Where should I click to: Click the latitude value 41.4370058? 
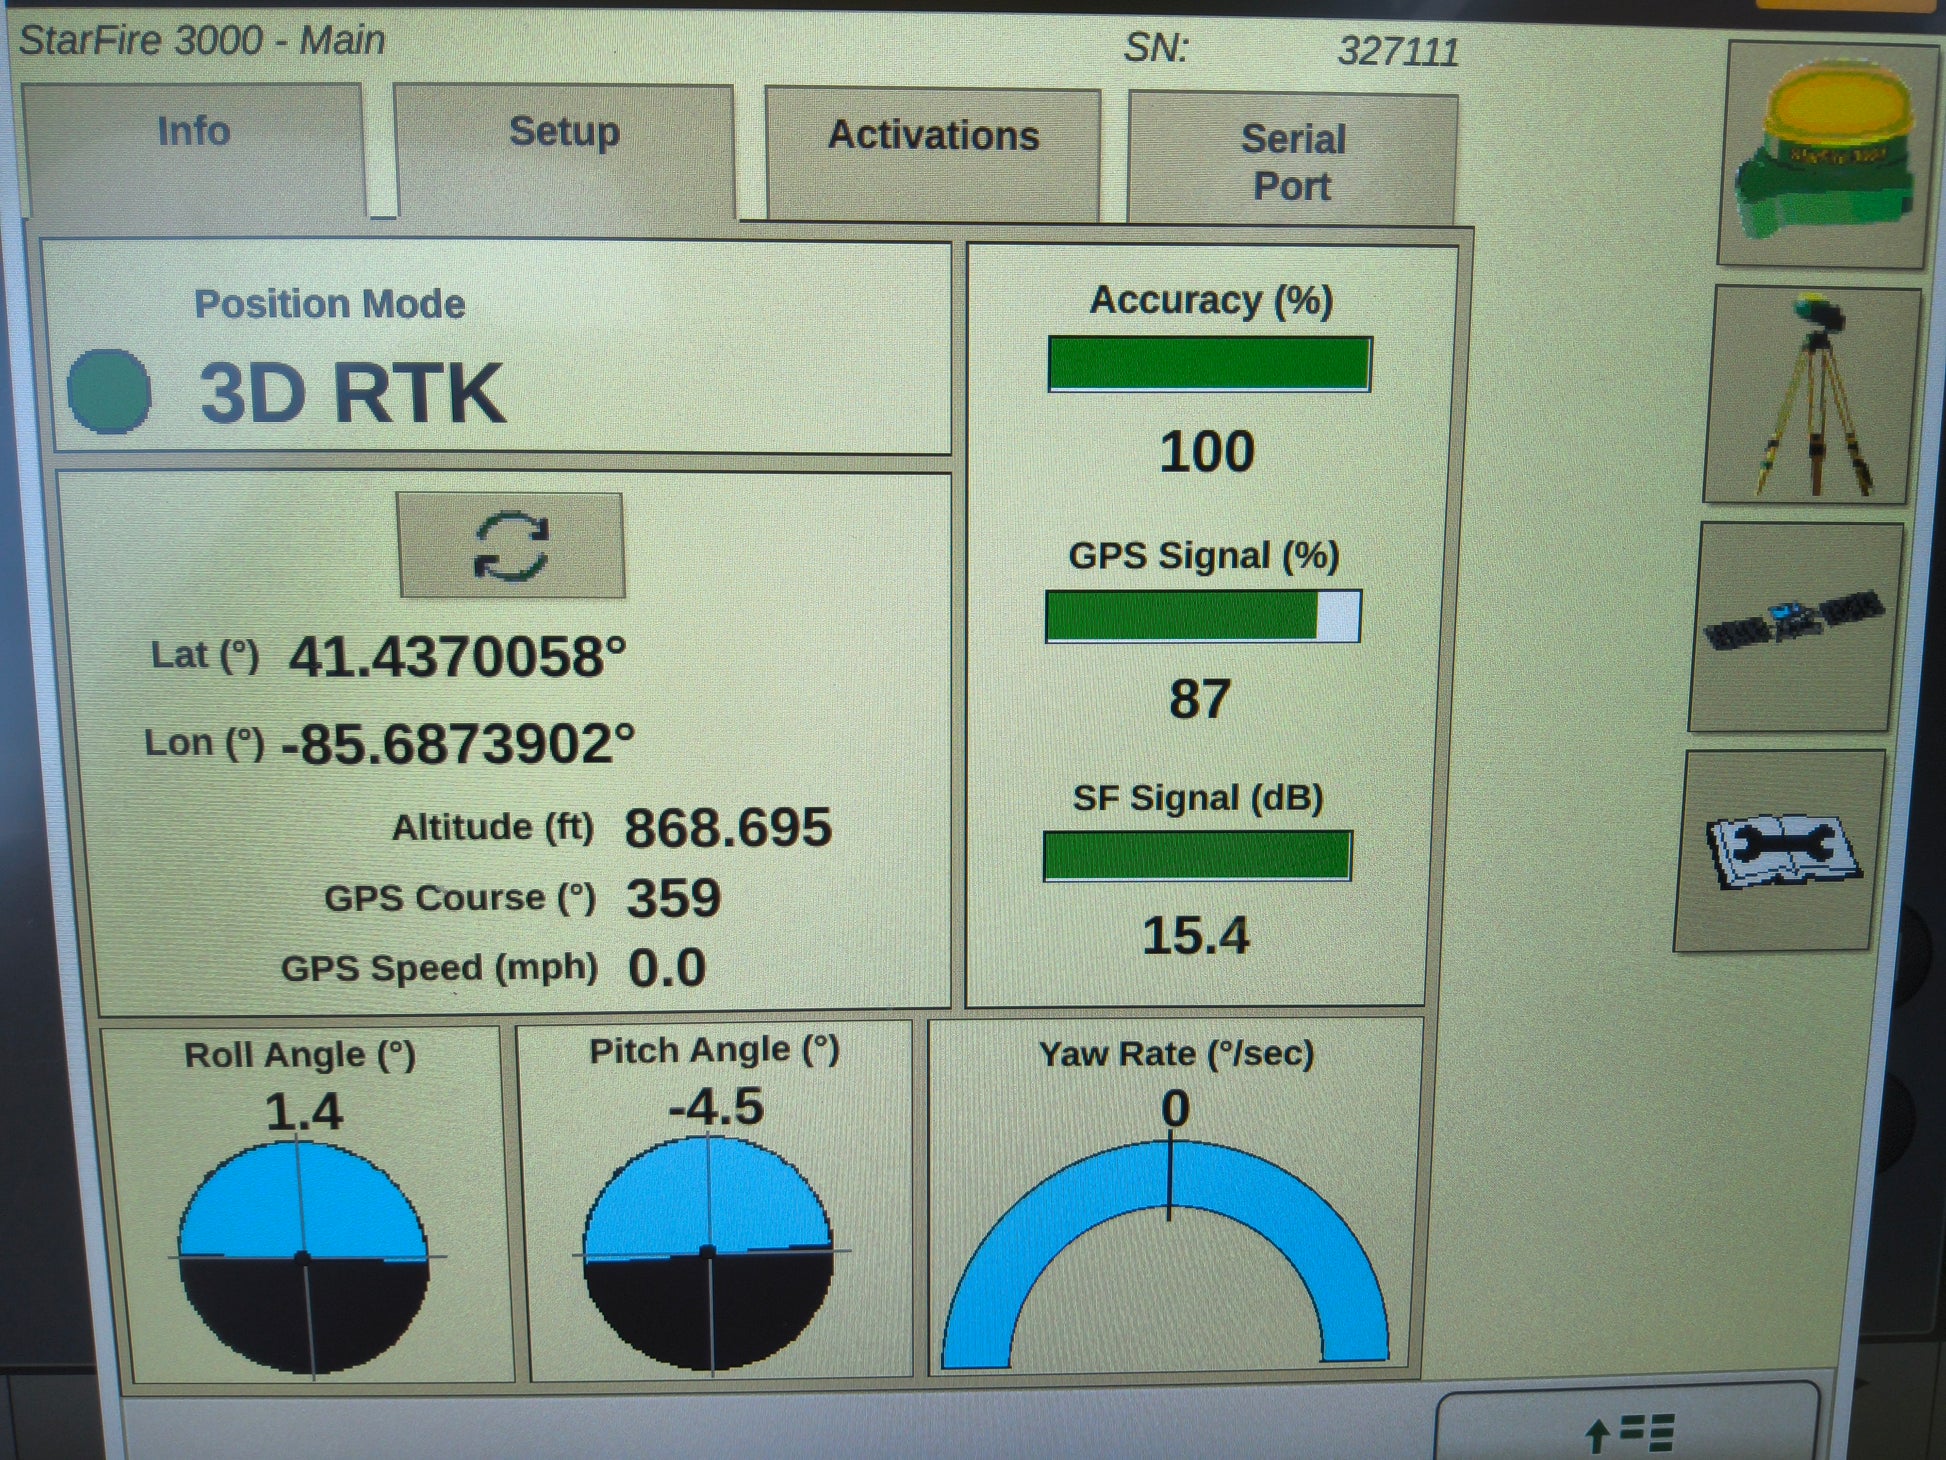pyautogui.click(x=457, y=659)
